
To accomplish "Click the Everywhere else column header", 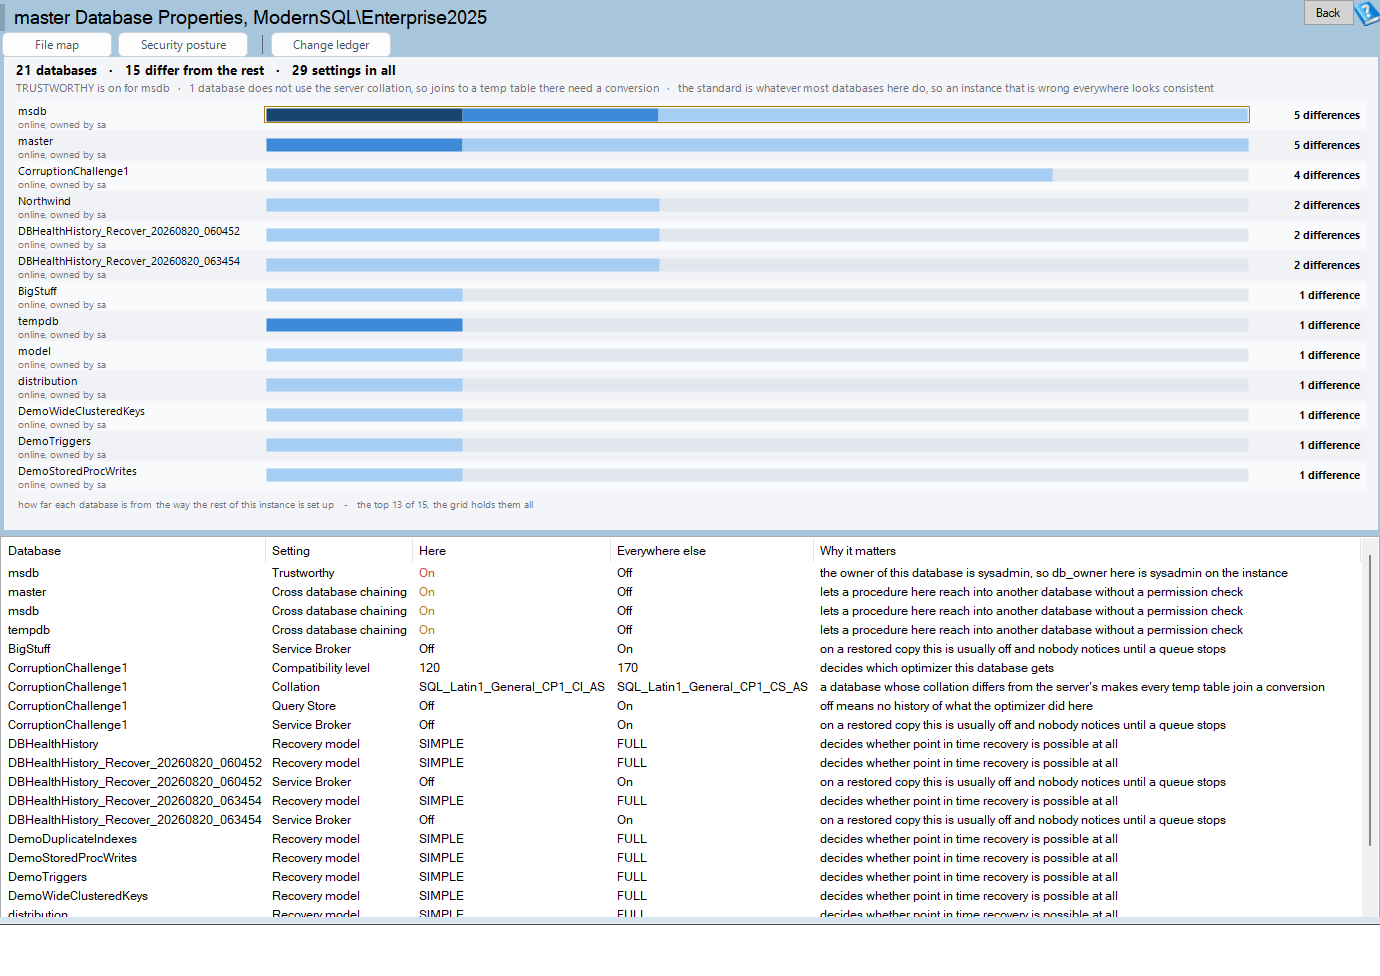I will 712,551.
